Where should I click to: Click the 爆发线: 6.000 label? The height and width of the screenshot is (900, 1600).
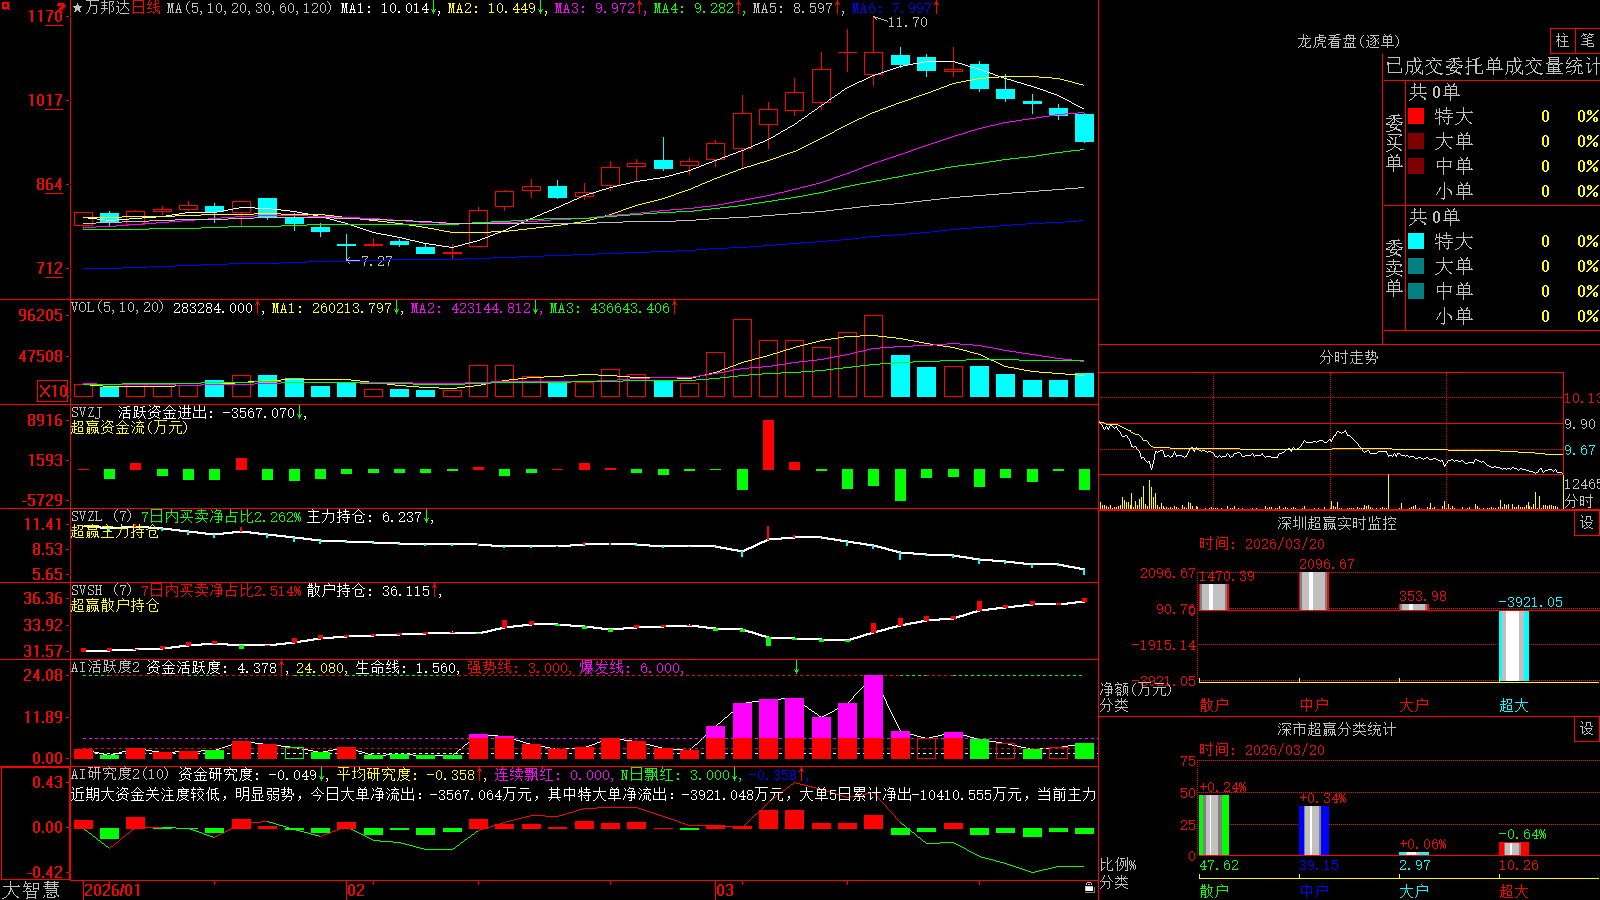[630, 668]
